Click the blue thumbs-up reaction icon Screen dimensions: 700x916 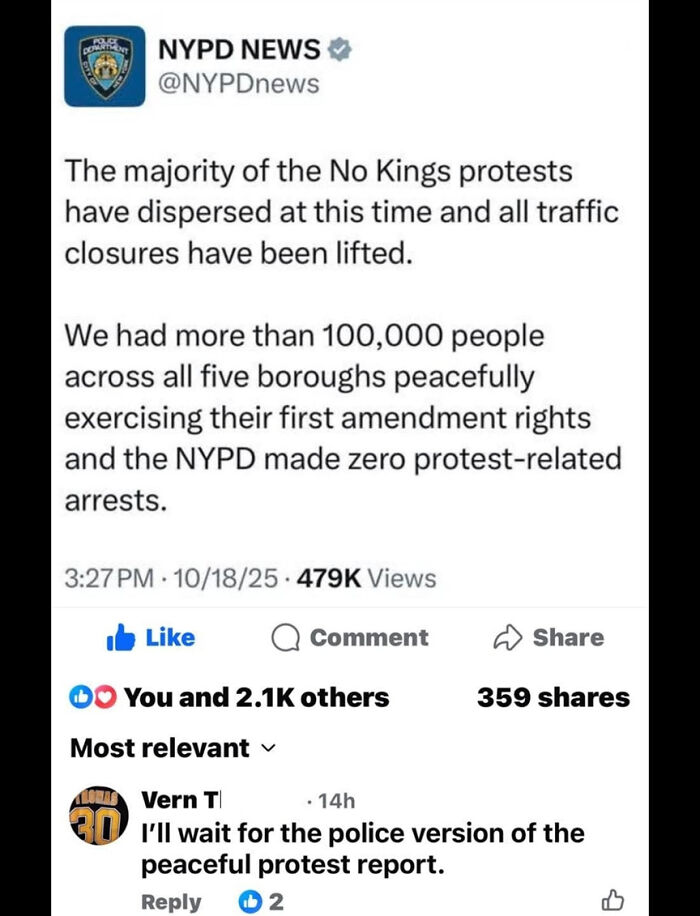[81, 697]
